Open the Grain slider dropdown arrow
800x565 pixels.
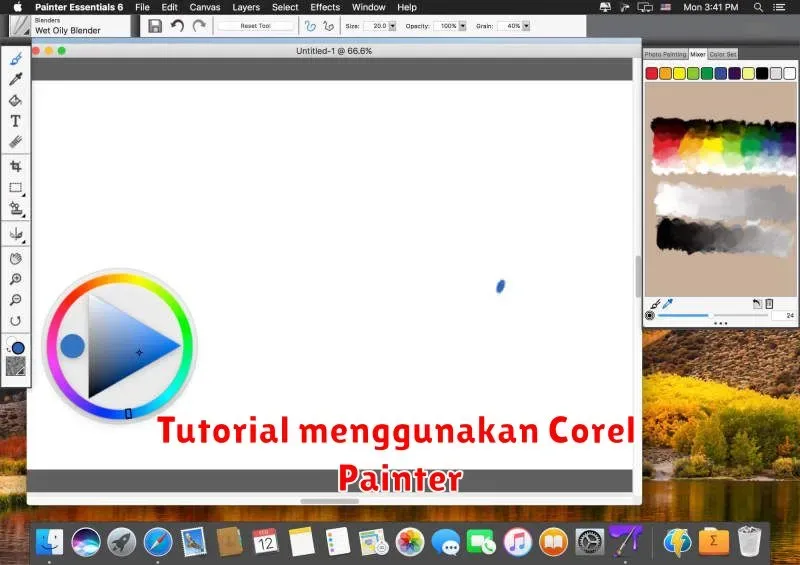click(x=526, y=26)
